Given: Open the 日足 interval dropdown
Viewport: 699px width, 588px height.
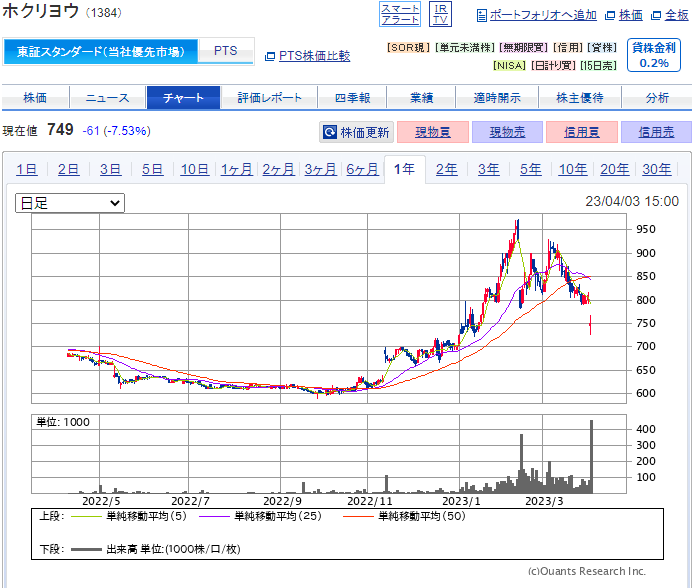Looking at the screenshot, I should point(70,203).
